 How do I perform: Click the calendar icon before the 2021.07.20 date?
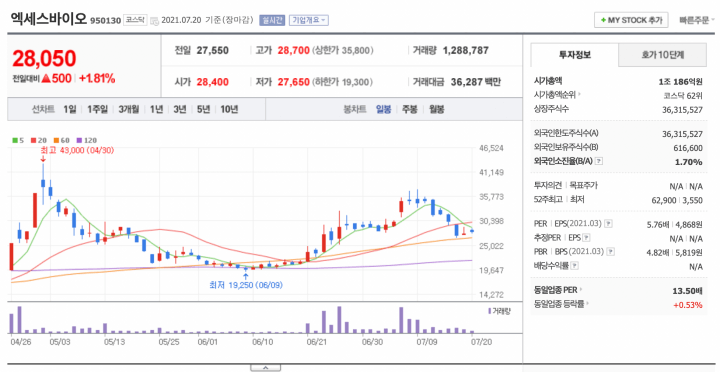tap(155, 21)
